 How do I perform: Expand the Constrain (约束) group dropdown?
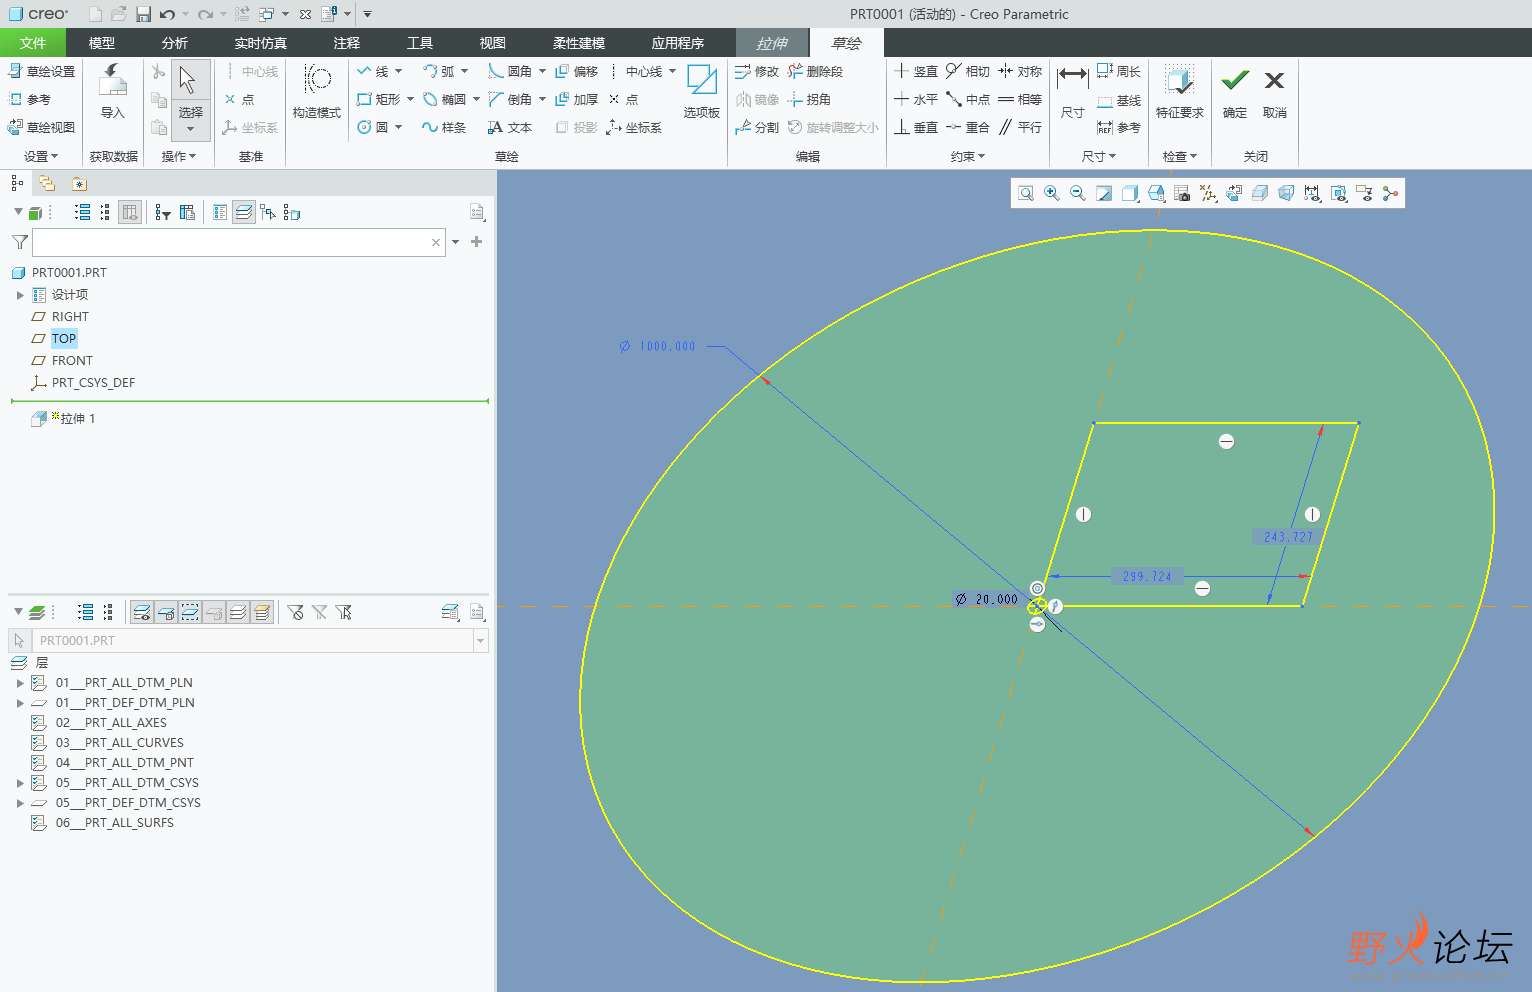pyautogui.click(x=968, y=156)
